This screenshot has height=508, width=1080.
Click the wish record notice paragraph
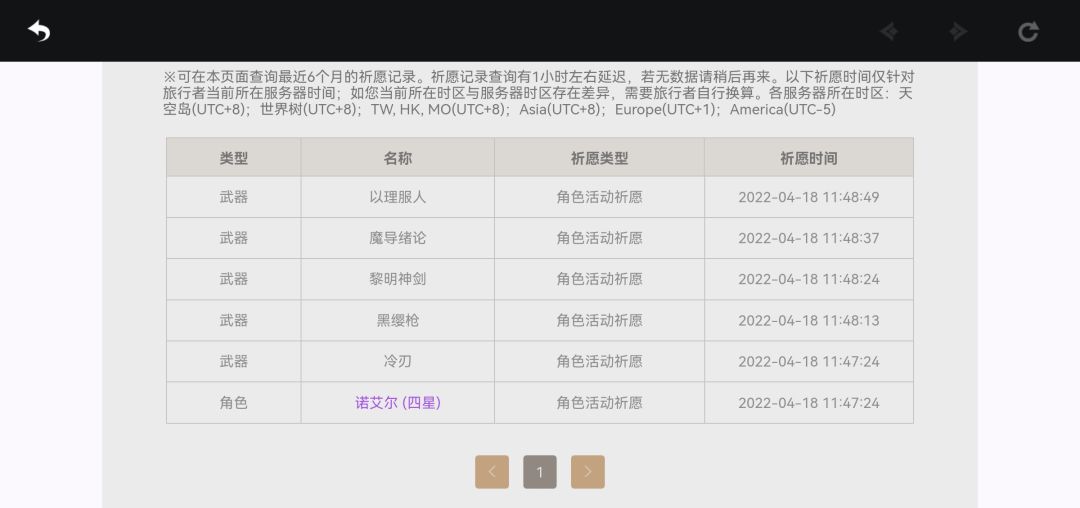point(539,93)
